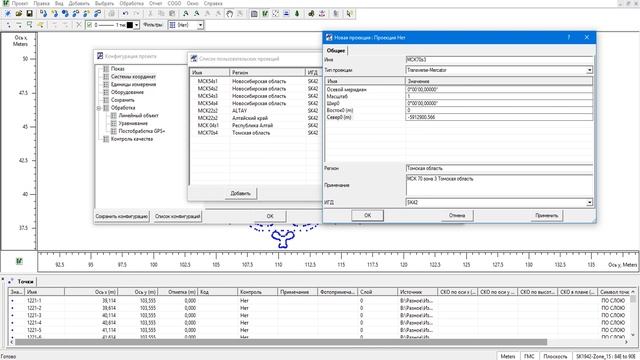Open the Вид menu

59,3
